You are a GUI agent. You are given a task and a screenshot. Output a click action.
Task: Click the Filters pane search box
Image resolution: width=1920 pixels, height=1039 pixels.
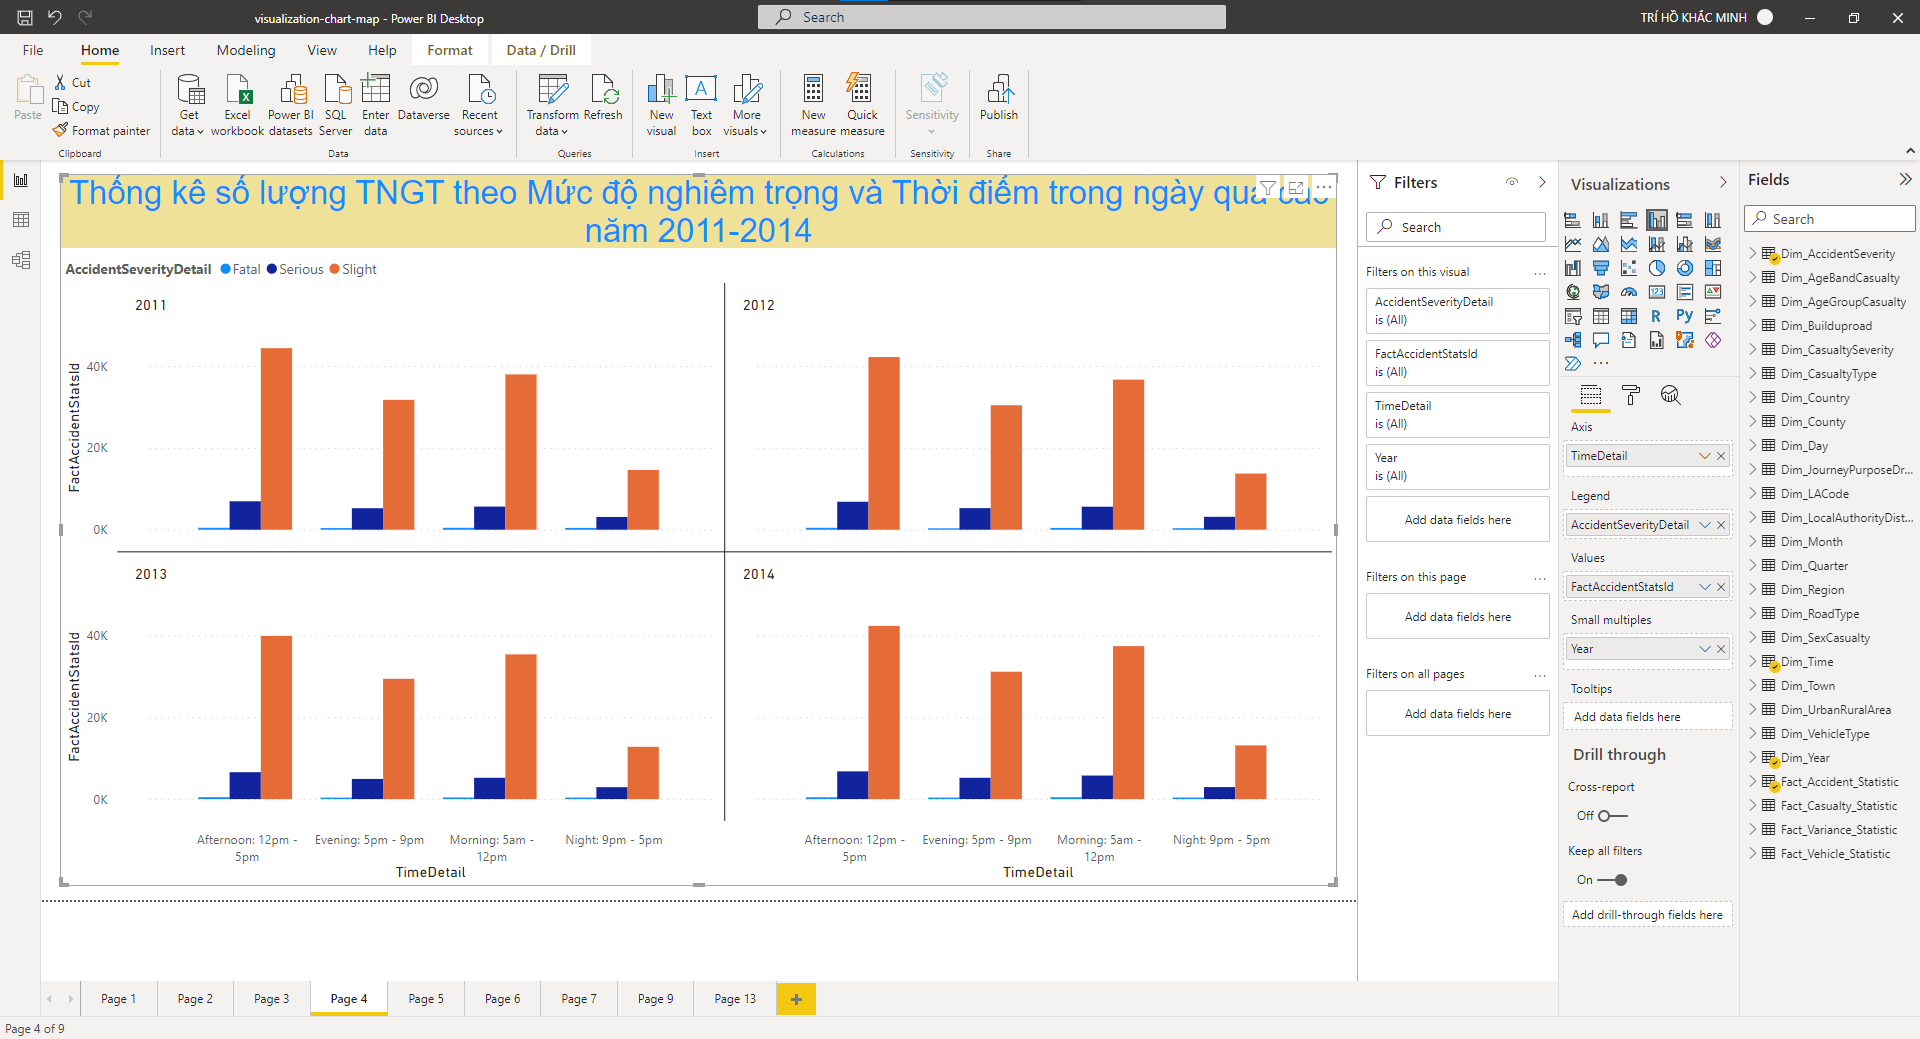point(1456,227)
